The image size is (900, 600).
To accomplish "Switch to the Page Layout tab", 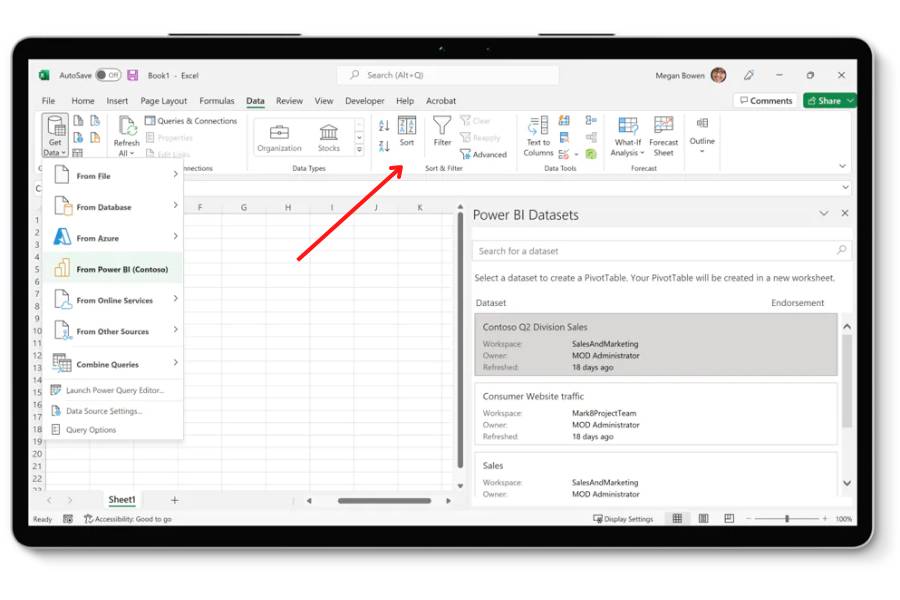I will (x=164, y=100).
